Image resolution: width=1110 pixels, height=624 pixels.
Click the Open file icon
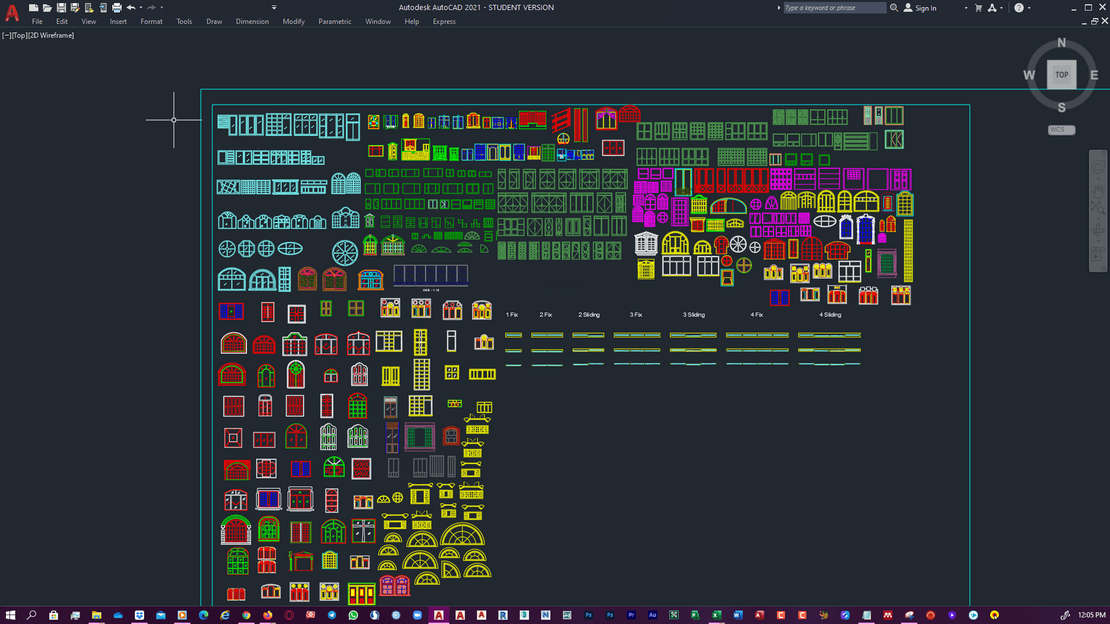46,8
